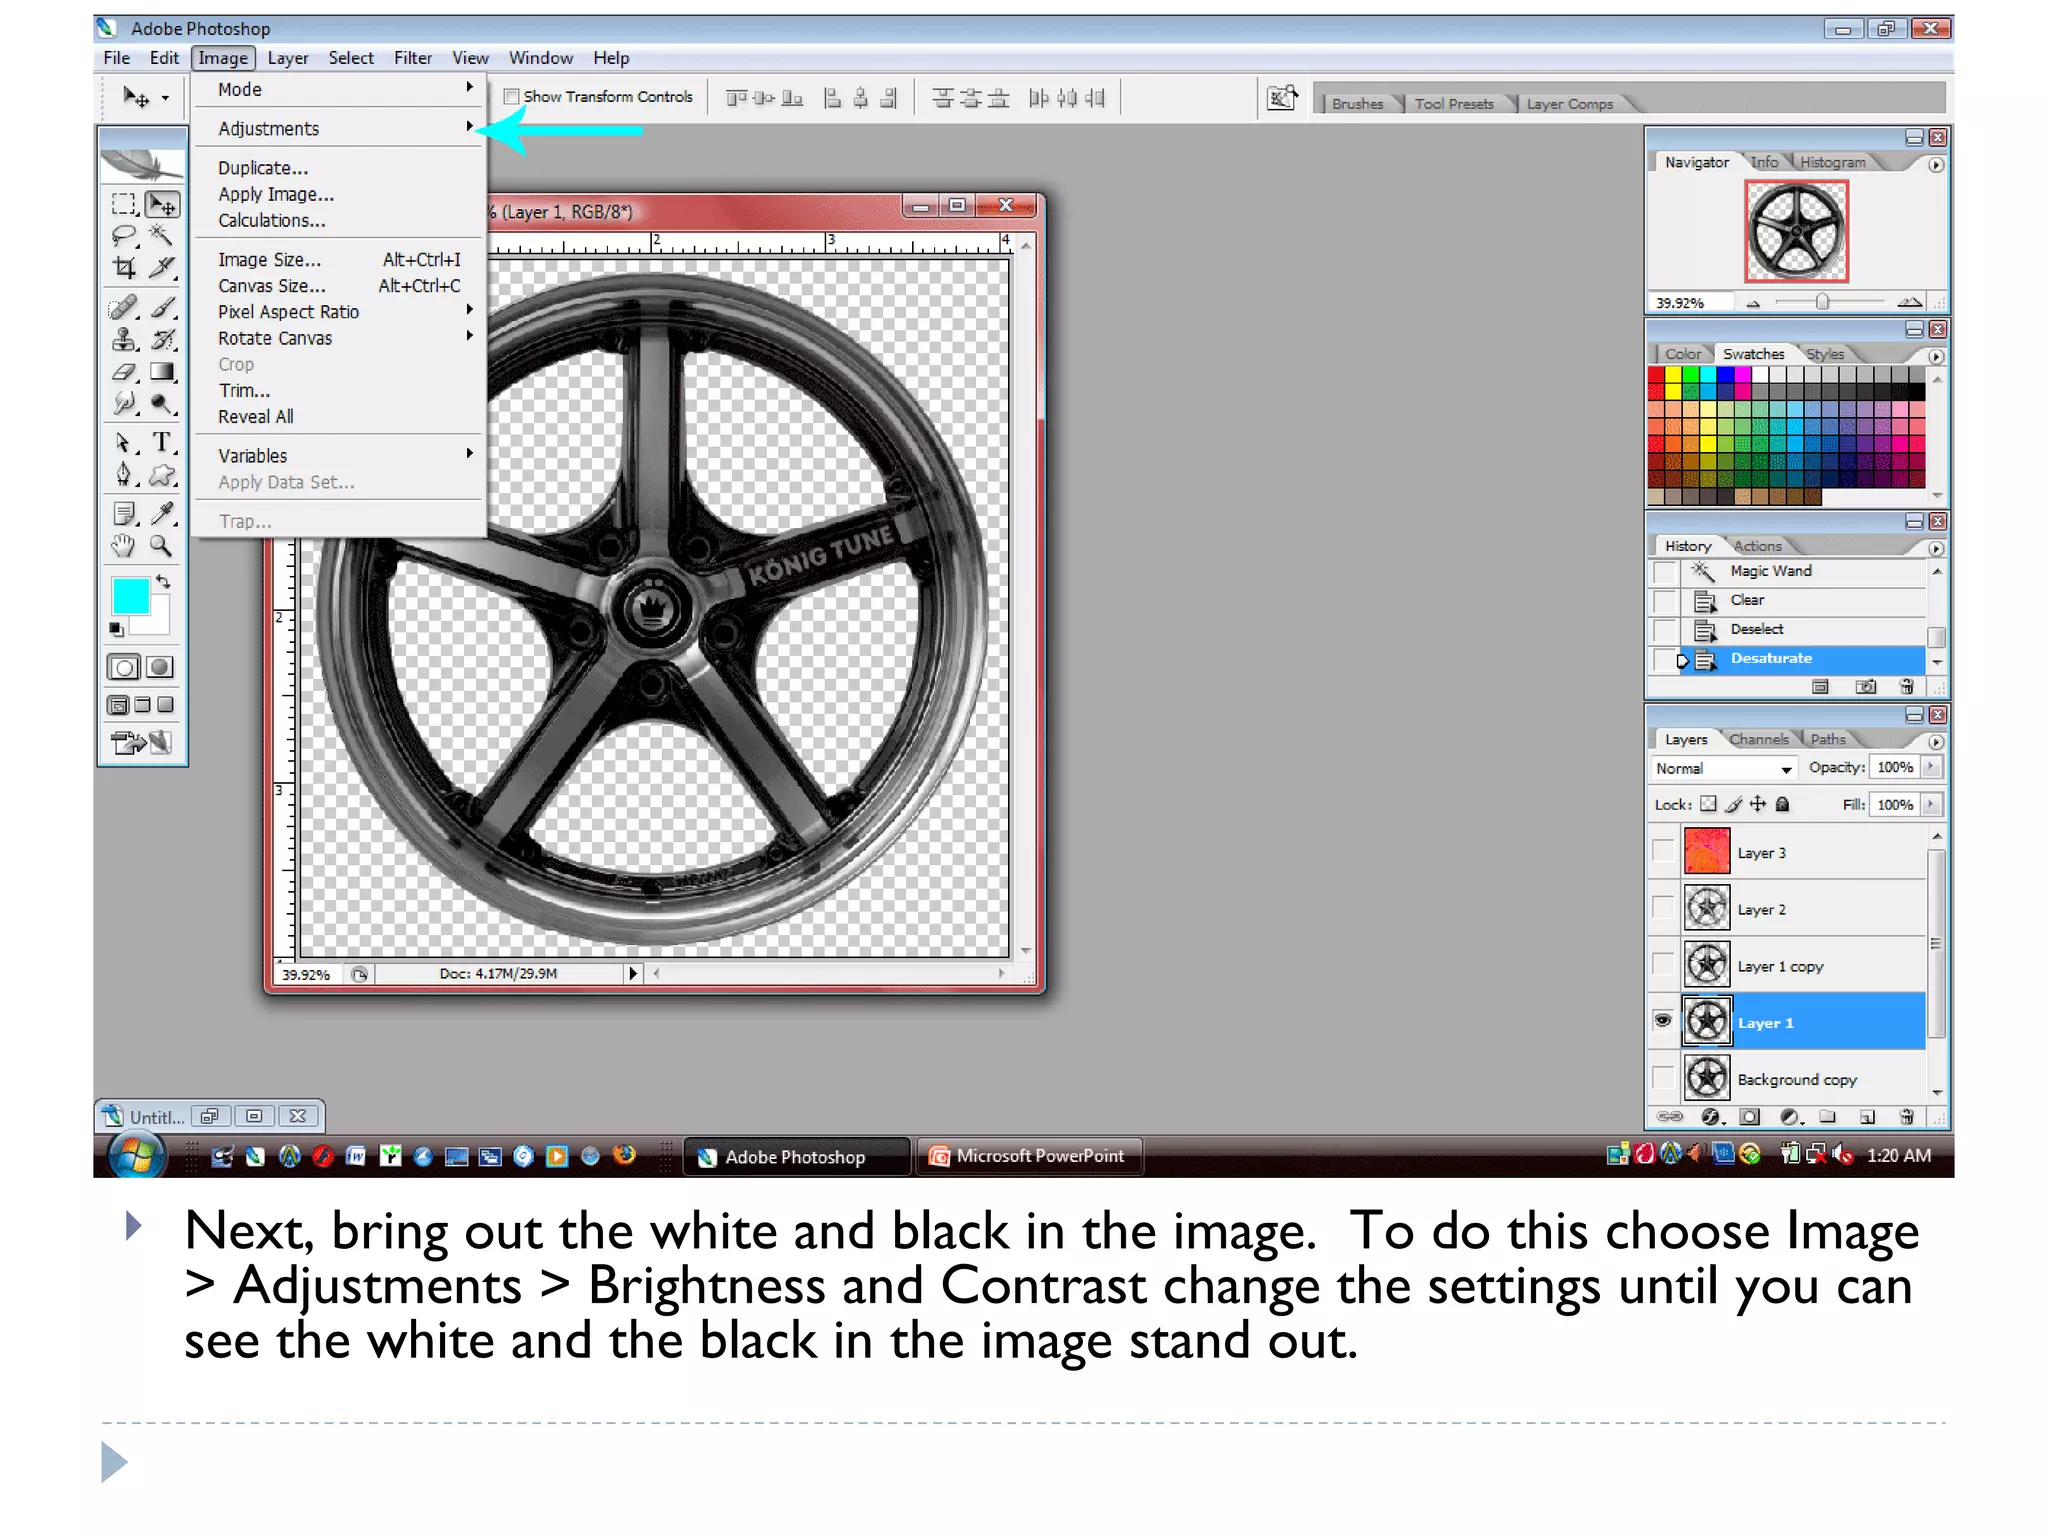Image resolution: width=2048 pixels, height=1536 pixels.
Task: Select the Crop tool
Action: coord(124,267)
